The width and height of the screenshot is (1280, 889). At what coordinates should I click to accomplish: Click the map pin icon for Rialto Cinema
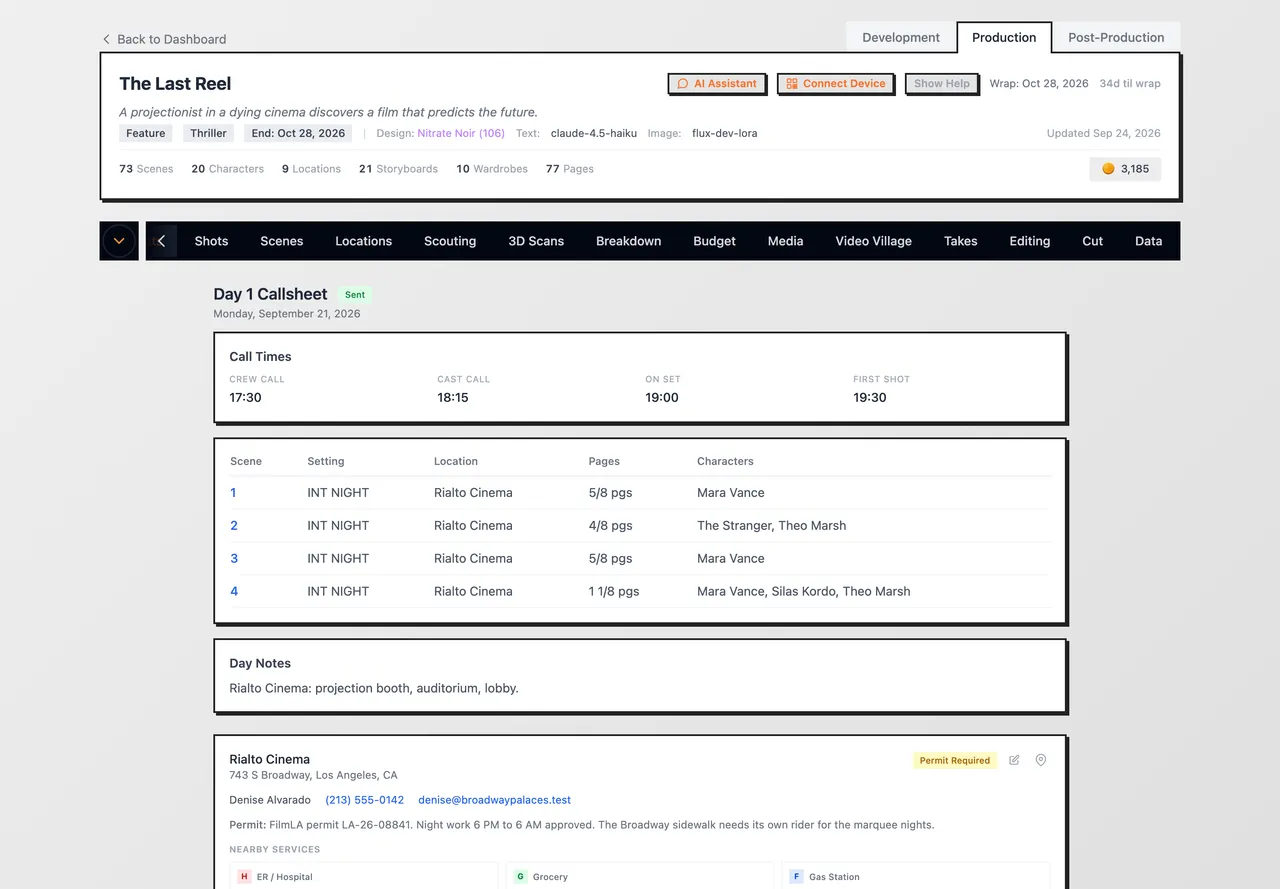tap(1041, 760)
